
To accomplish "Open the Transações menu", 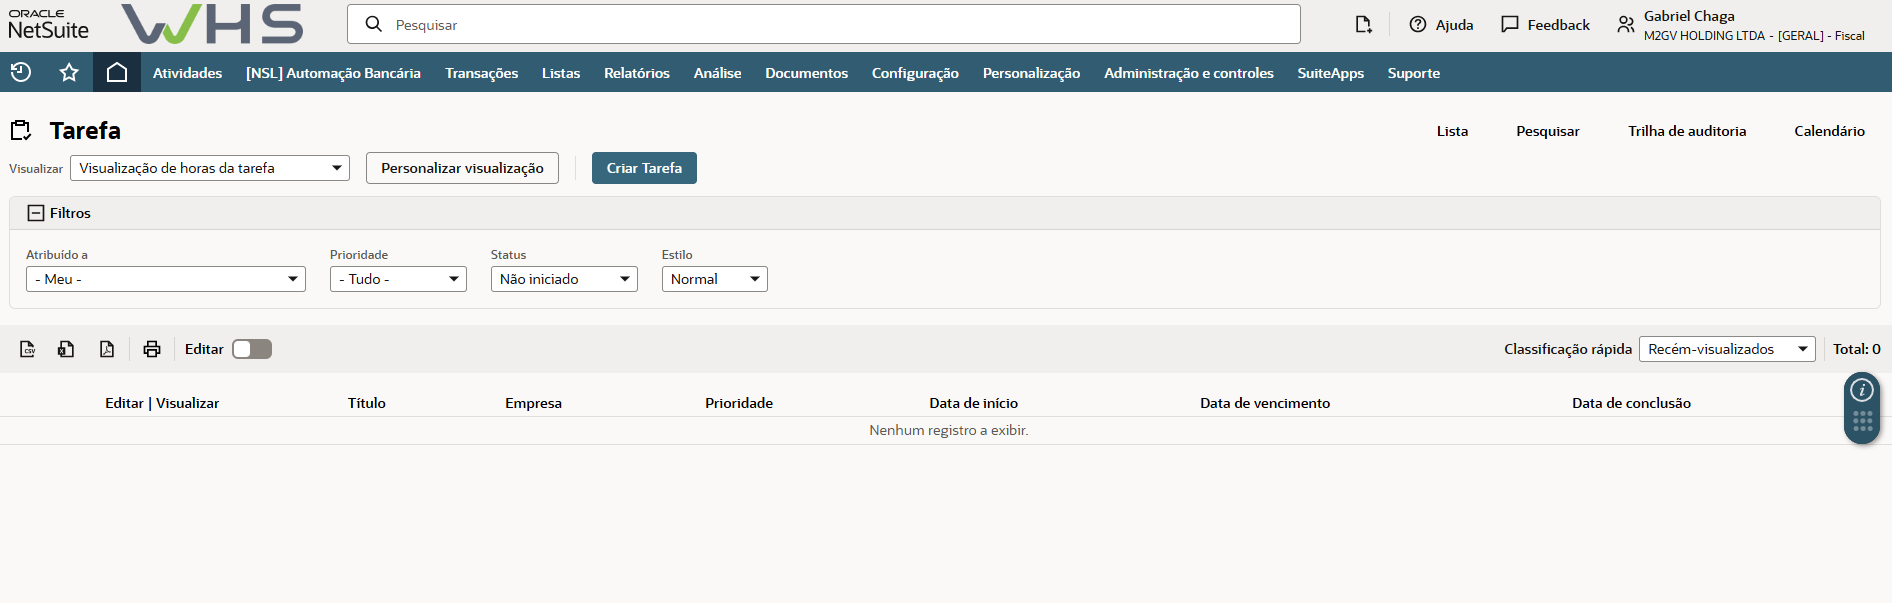I will pos(481,73).
